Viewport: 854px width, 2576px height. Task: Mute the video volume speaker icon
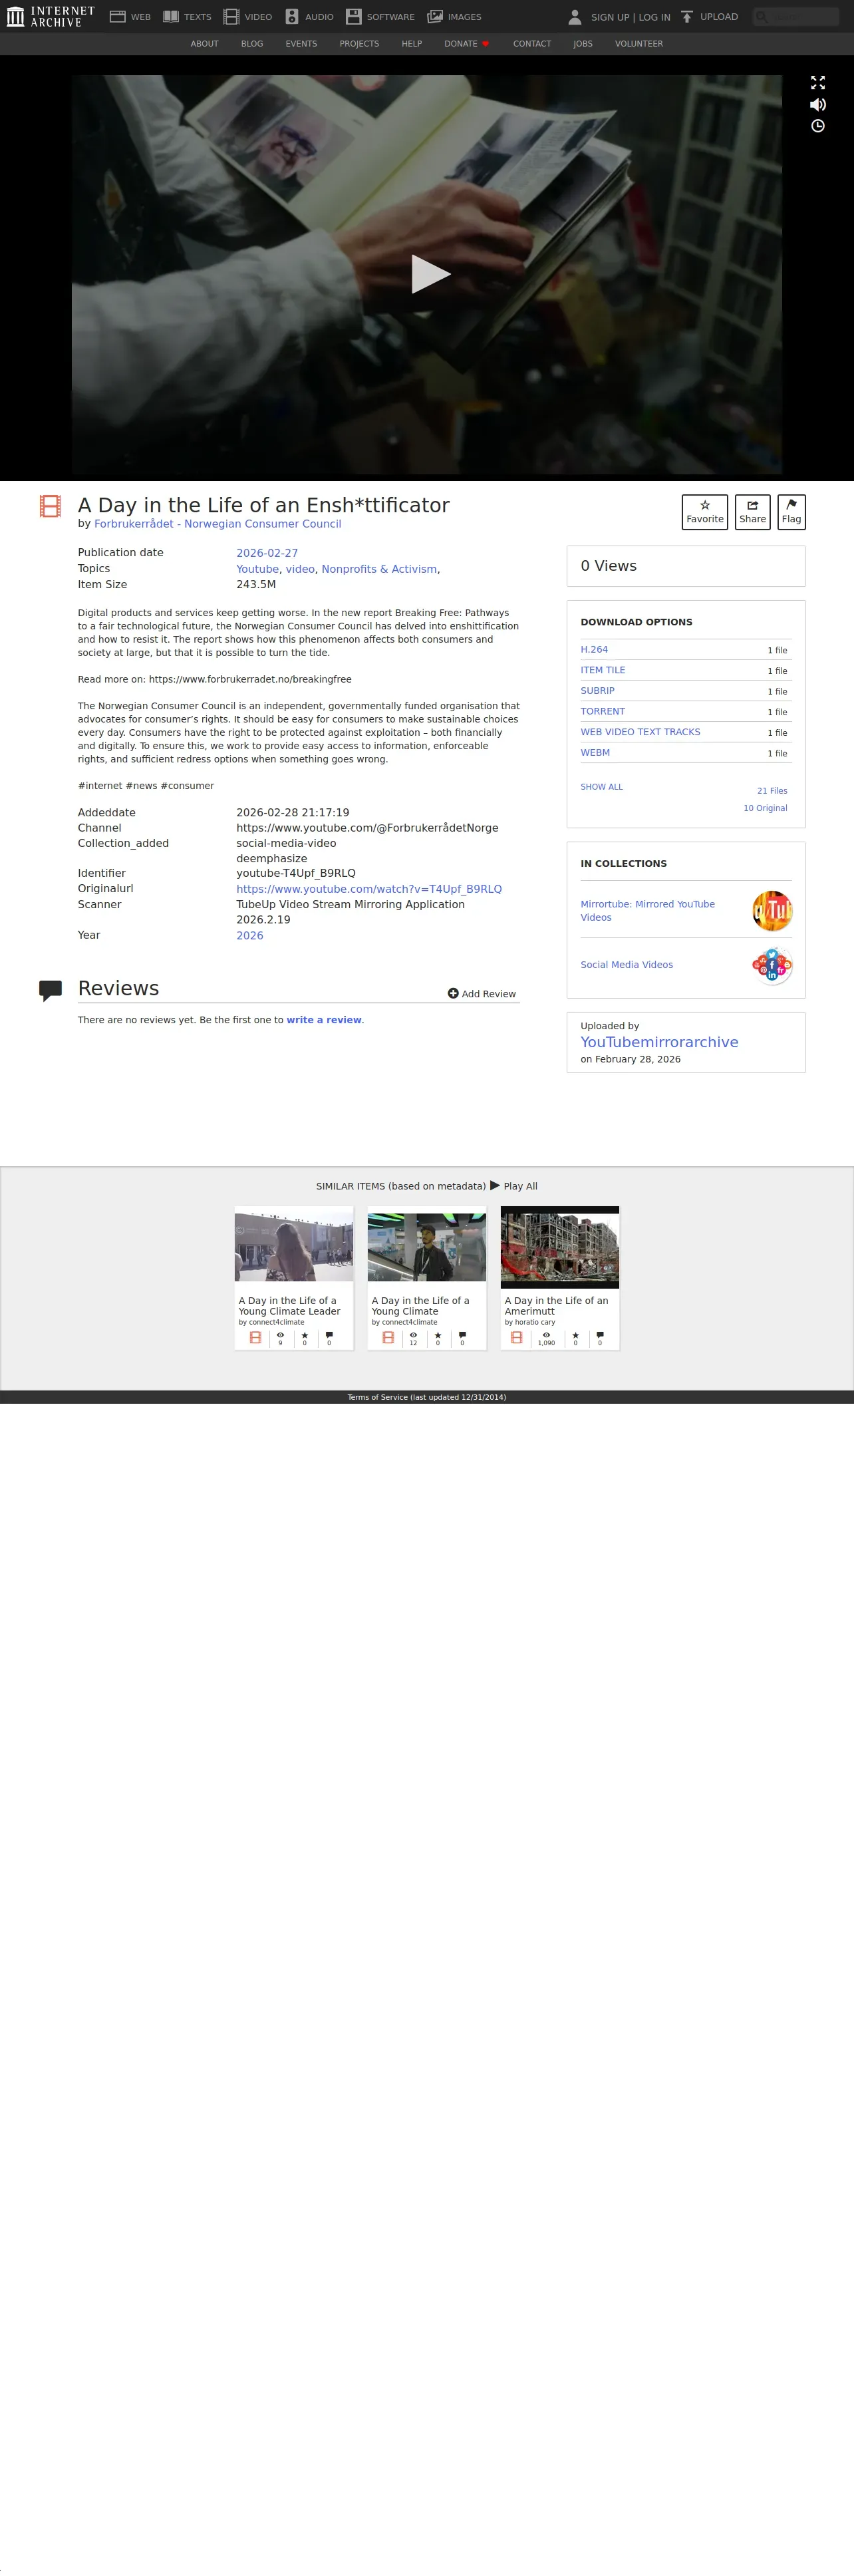point(818,104)
